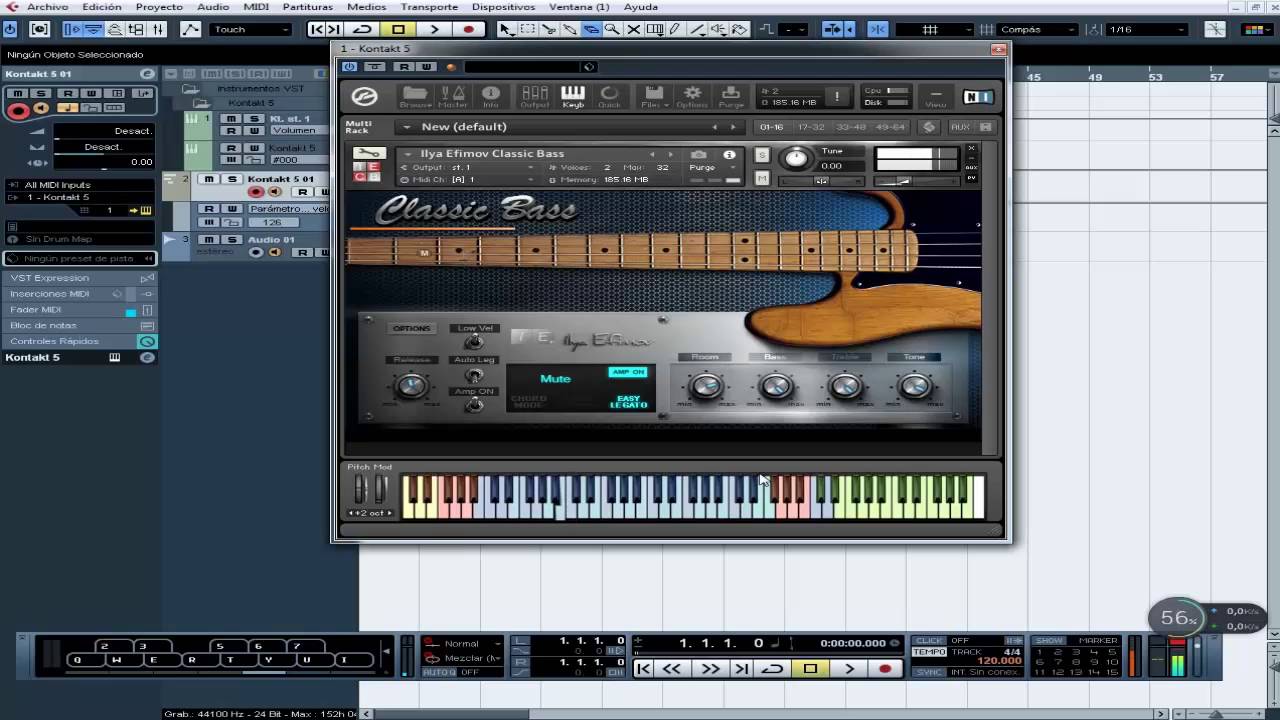
Task: Adjust the Room amp knob
Action: tap(706, 386)
